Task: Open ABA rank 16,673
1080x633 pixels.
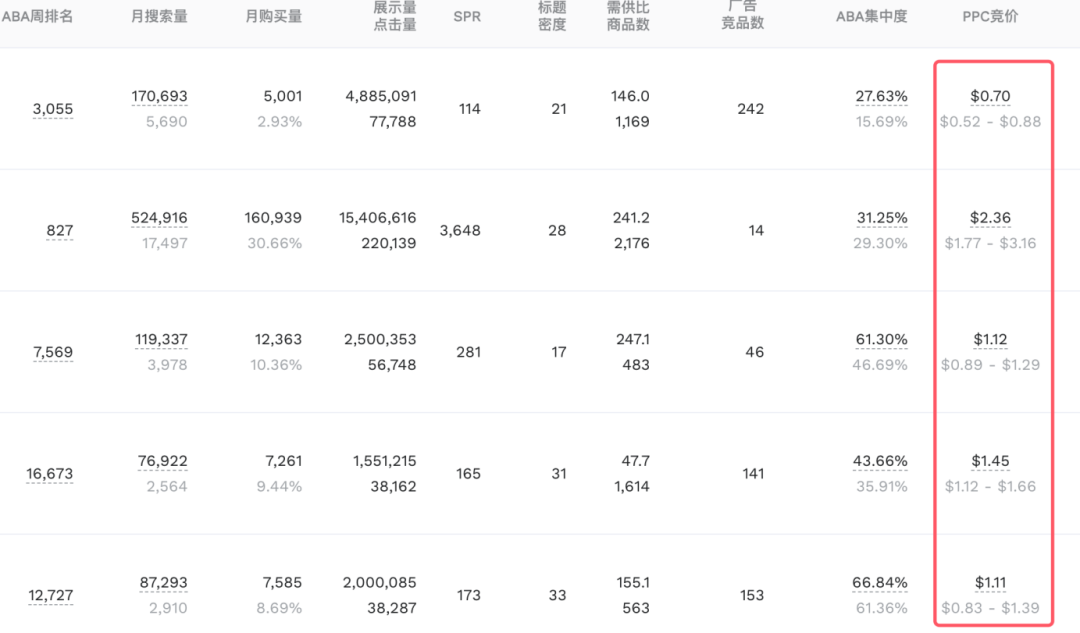Action: point(50,474)
